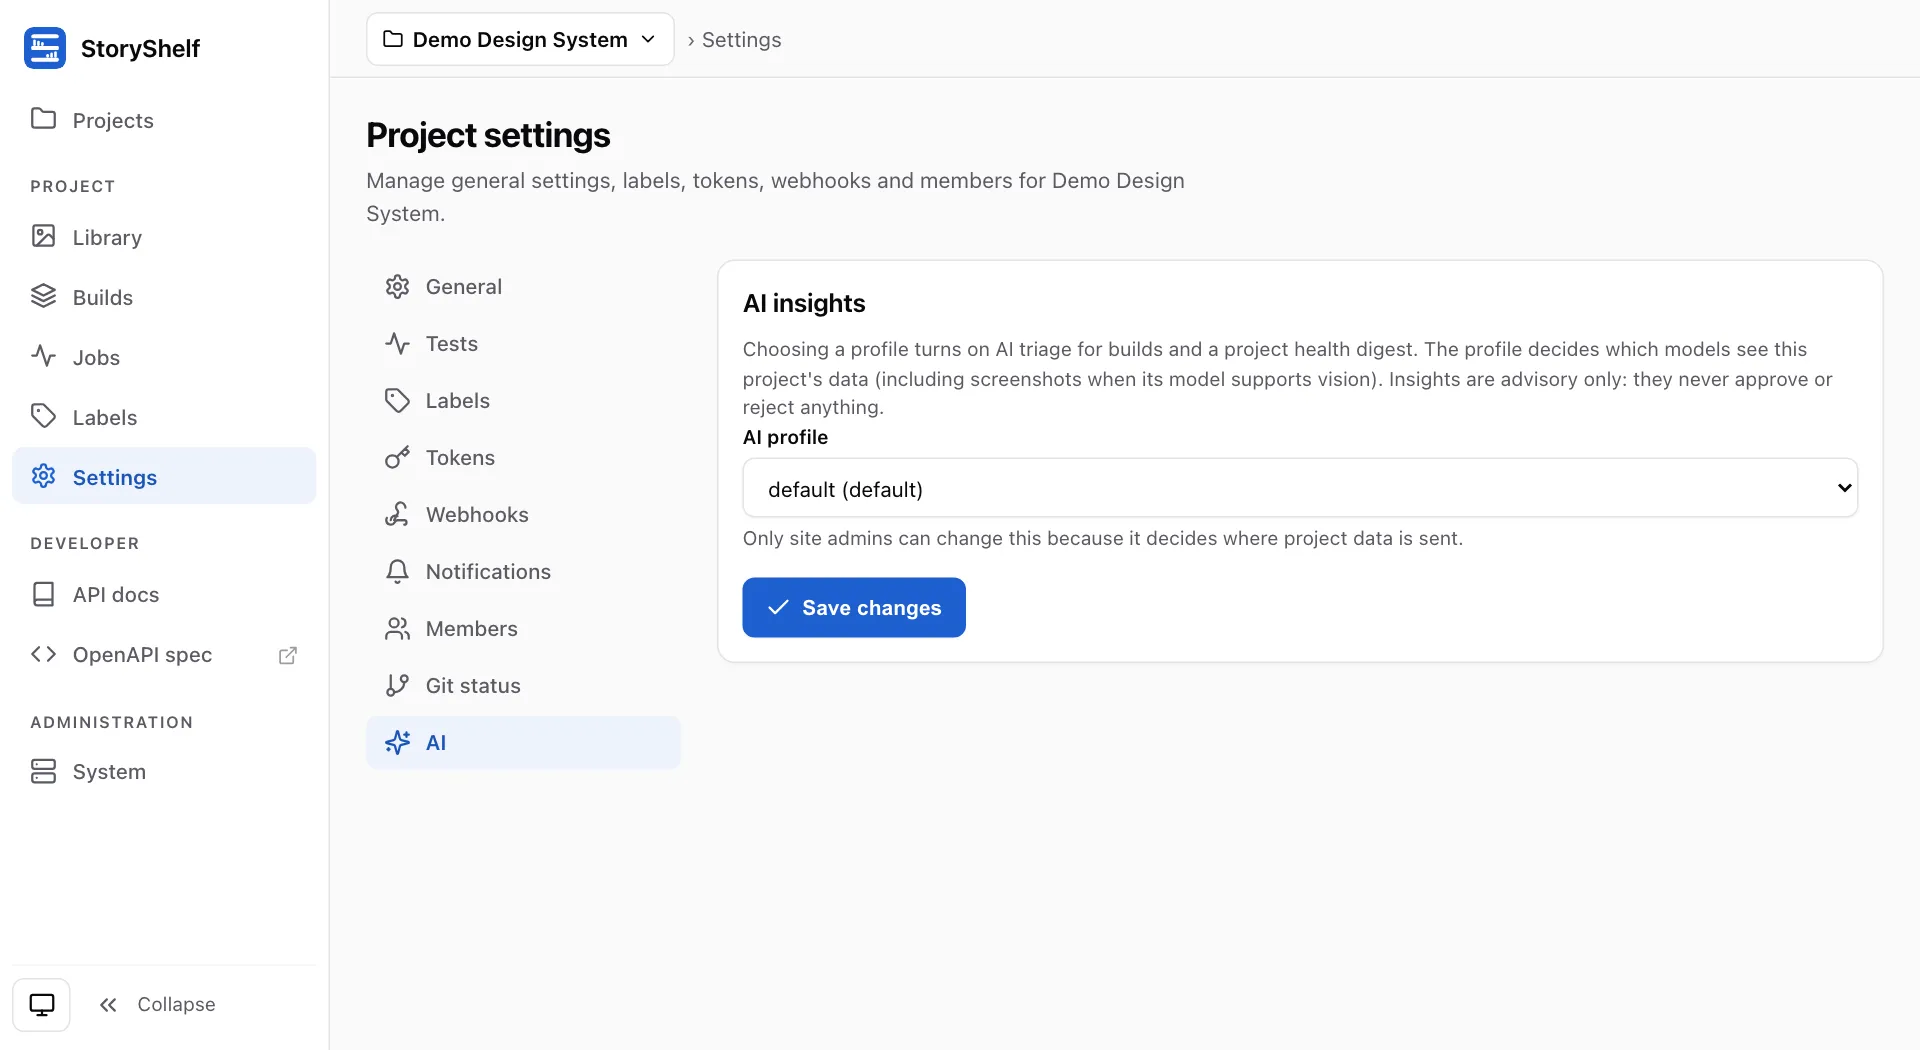Click the Jobs activity icon

click(43, 356)
